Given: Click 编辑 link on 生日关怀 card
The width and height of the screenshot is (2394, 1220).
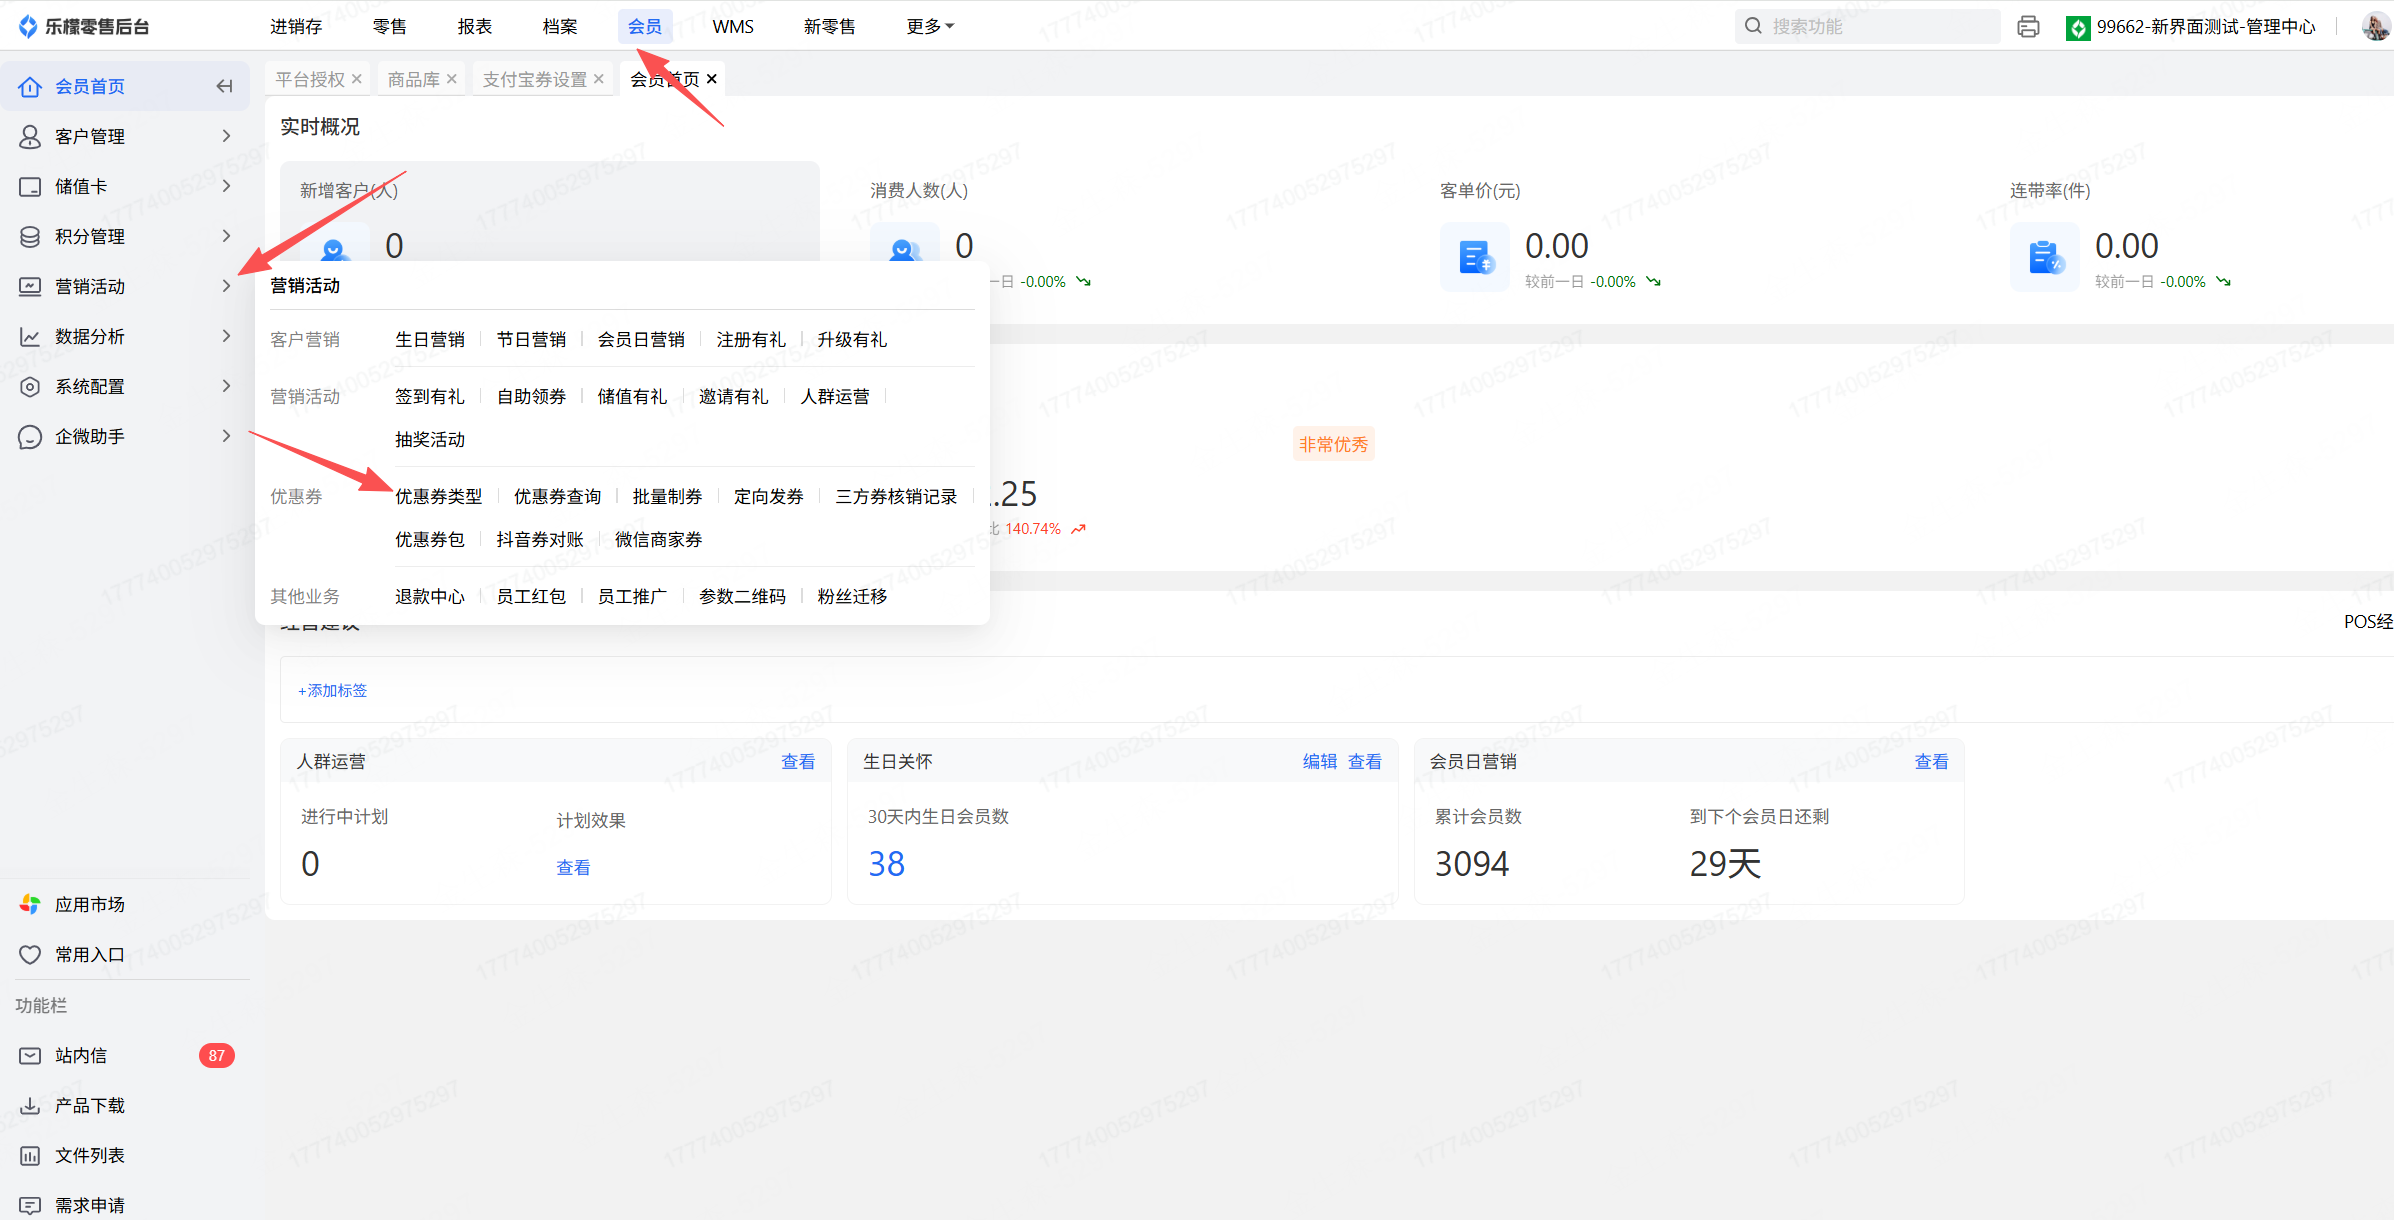Looking at the screenshot, I should pyautogui.click(x=1319, y=762).
